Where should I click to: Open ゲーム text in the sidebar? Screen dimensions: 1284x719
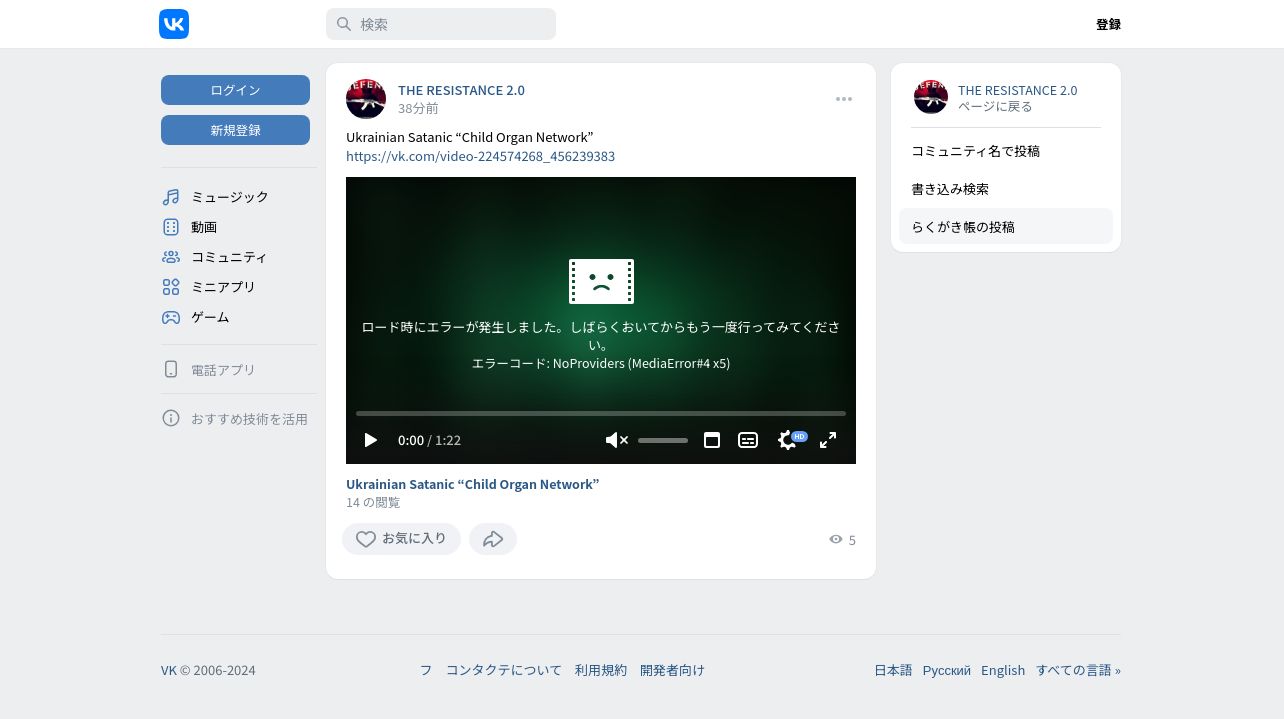[x=210, y=317]
